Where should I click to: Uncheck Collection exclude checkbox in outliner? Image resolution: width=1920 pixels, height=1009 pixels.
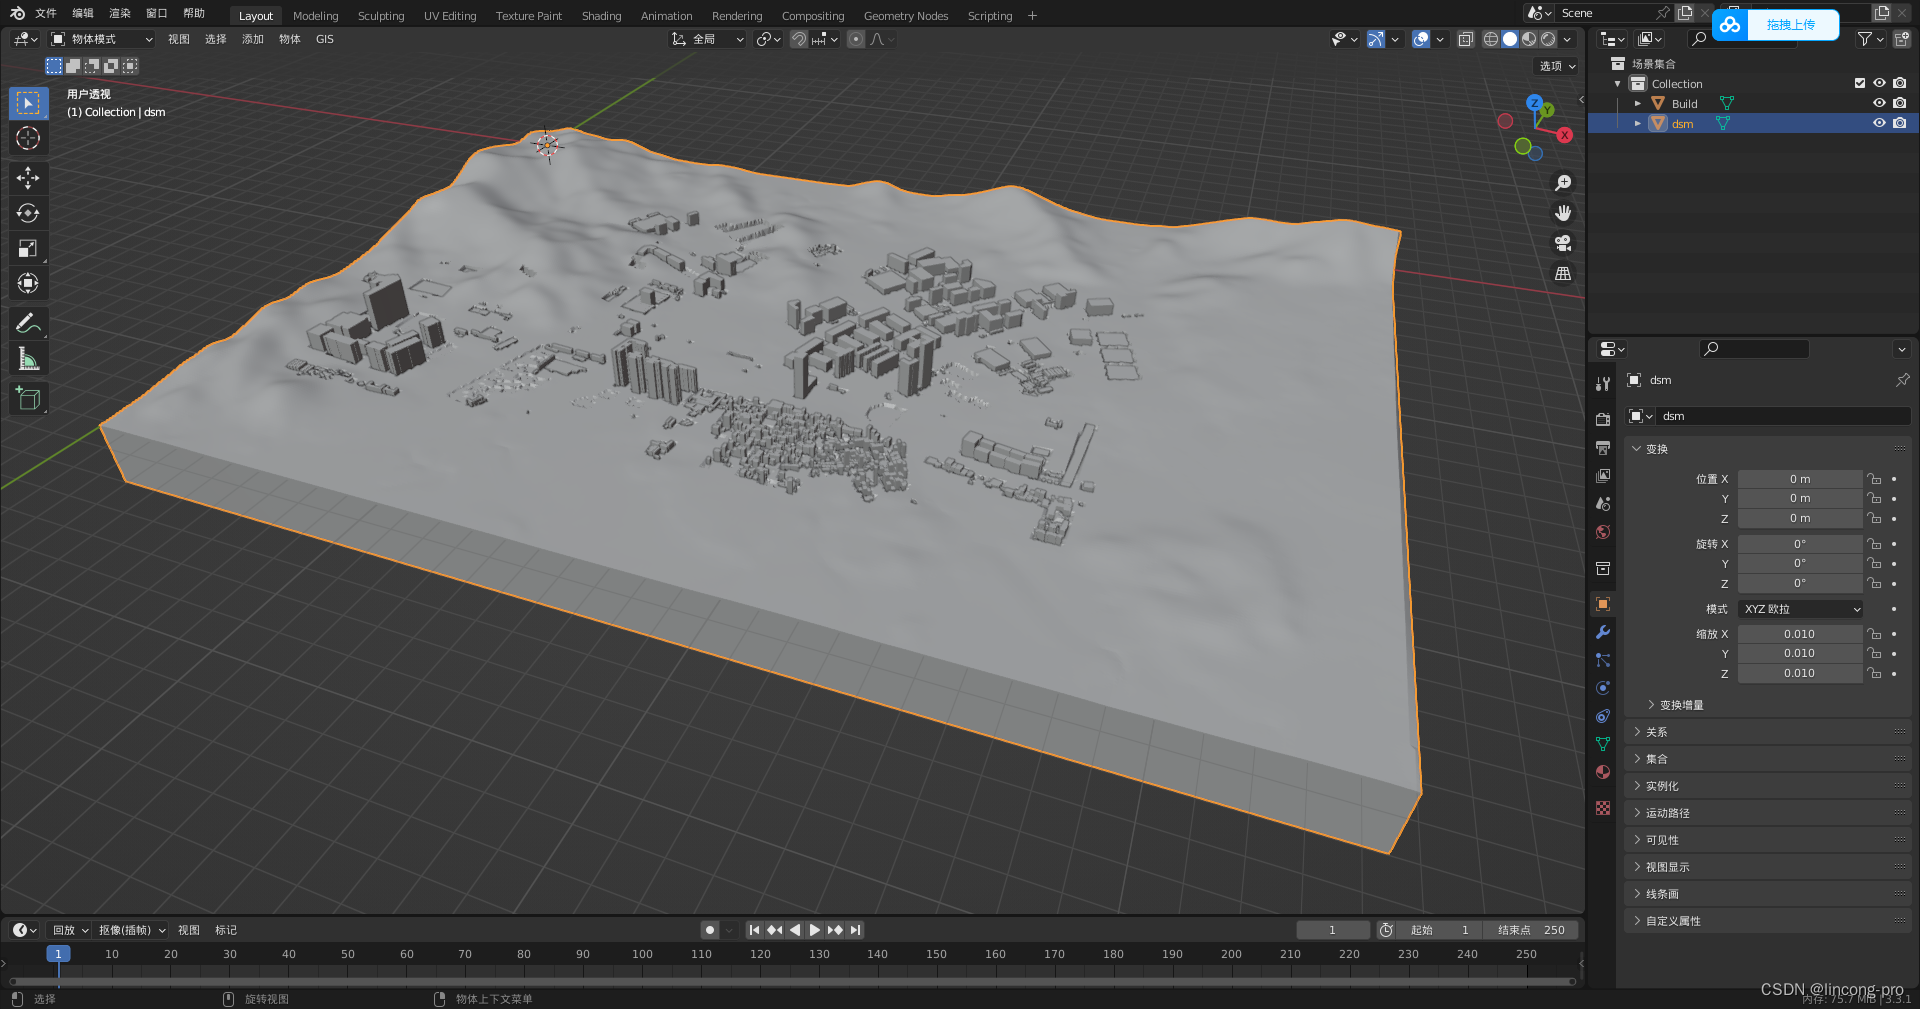point(1860,83)
